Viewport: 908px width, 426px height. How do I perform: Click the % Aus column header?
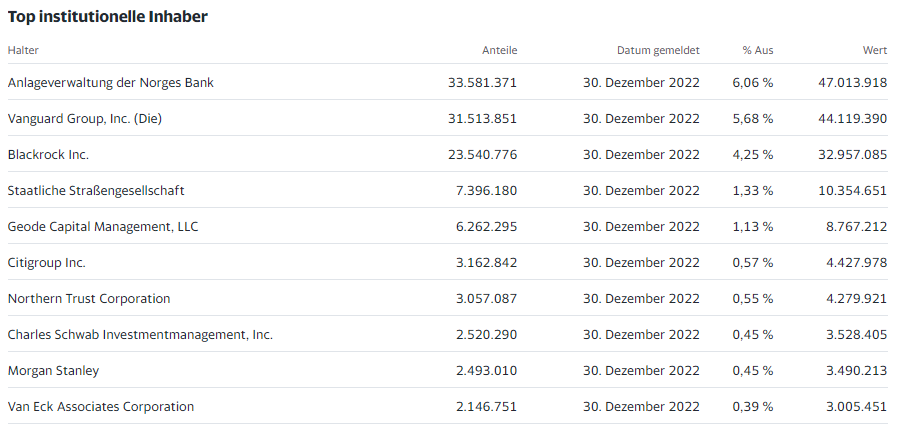tap(758, 50)
